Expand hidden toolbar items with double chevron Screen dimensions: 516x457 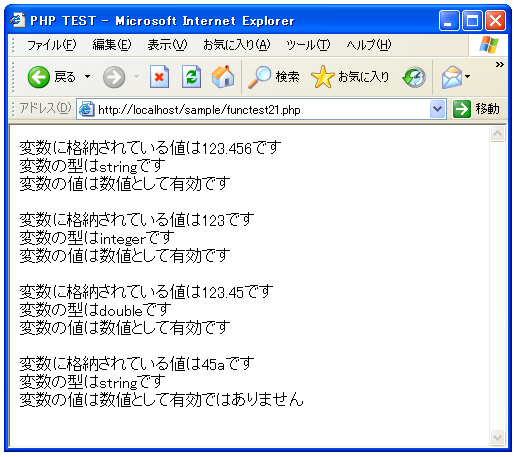click(499, 64)
